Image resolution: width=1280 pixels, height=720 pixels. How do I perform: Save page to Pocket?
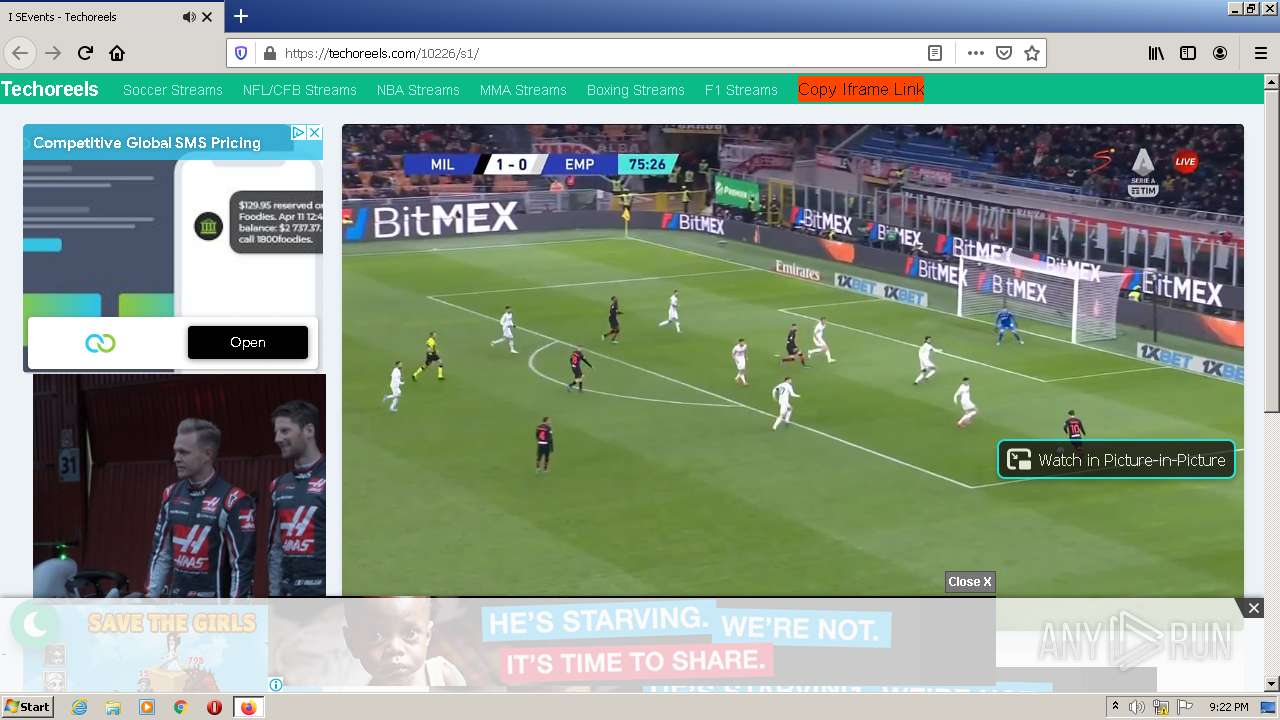click(x=1004, y=53)
